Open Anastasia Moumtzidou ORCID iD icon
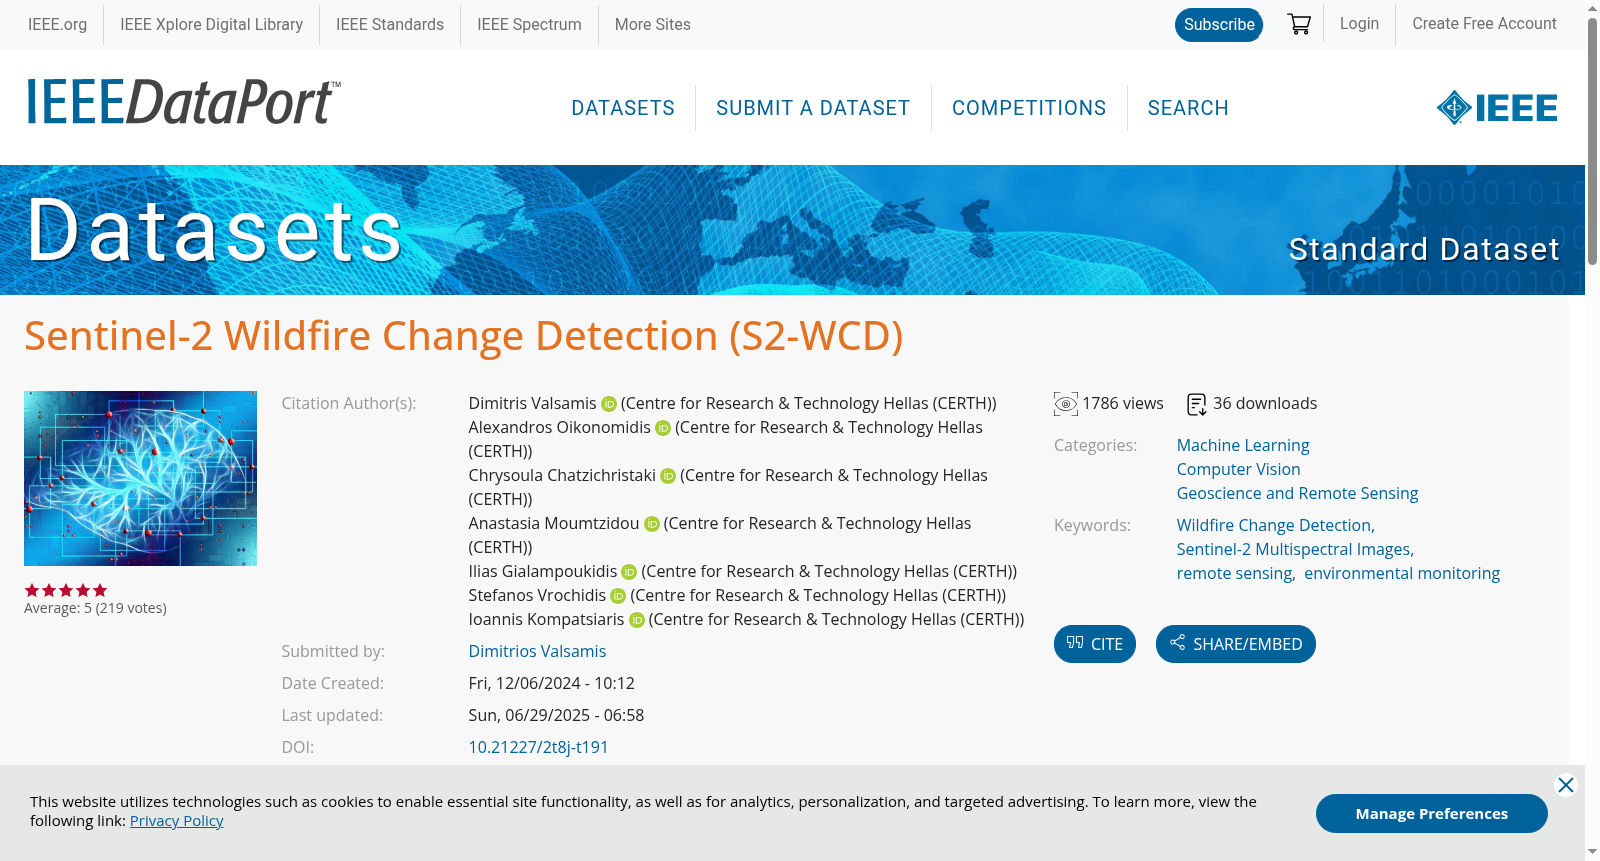This screenshot has height=861, width=1600. pos(652,524)
